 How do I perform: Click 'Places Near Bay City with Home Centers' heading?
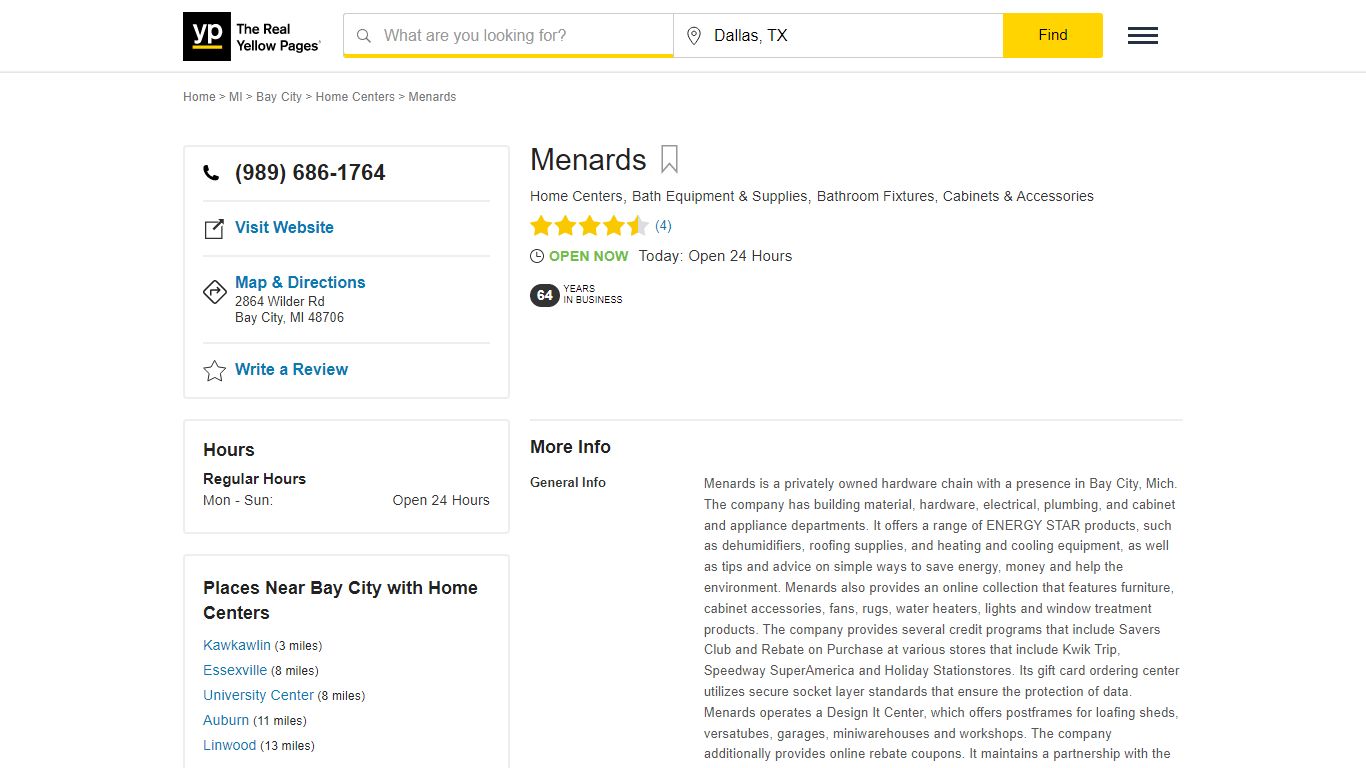(340, 600)
